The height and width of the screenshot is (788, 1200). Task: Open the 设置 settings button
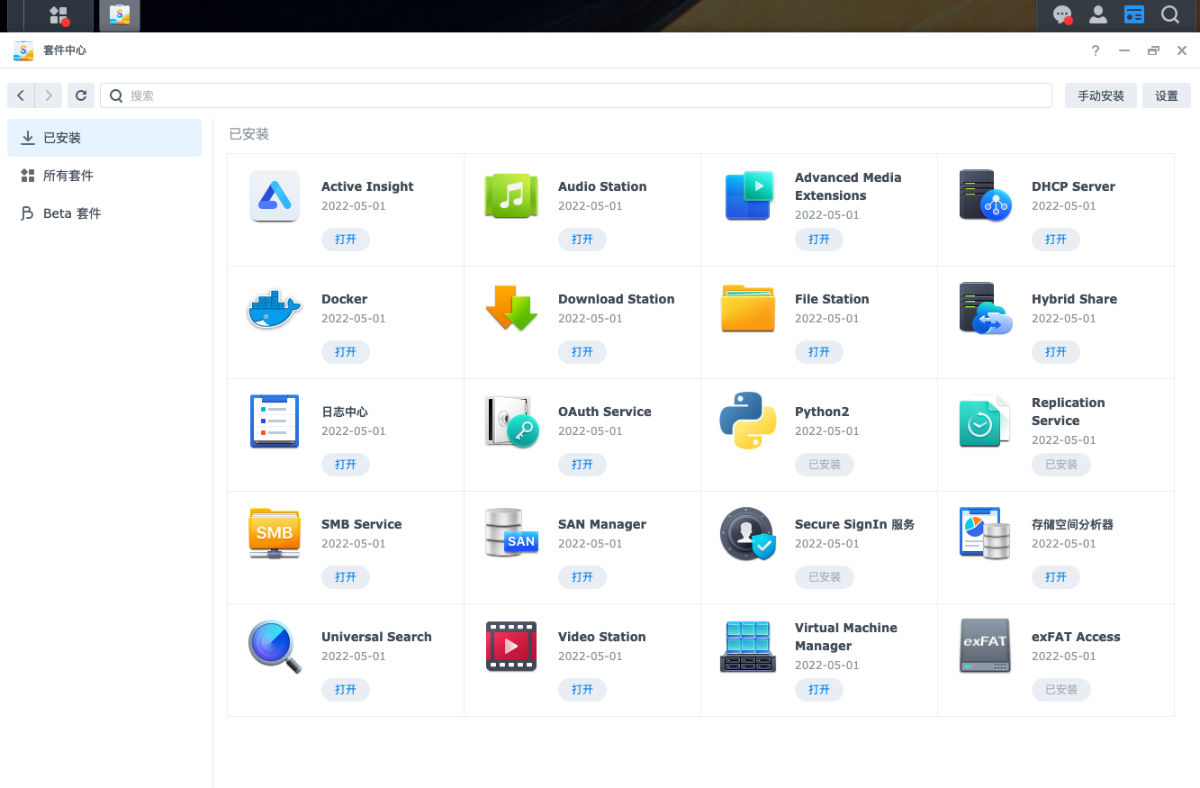1166,95
